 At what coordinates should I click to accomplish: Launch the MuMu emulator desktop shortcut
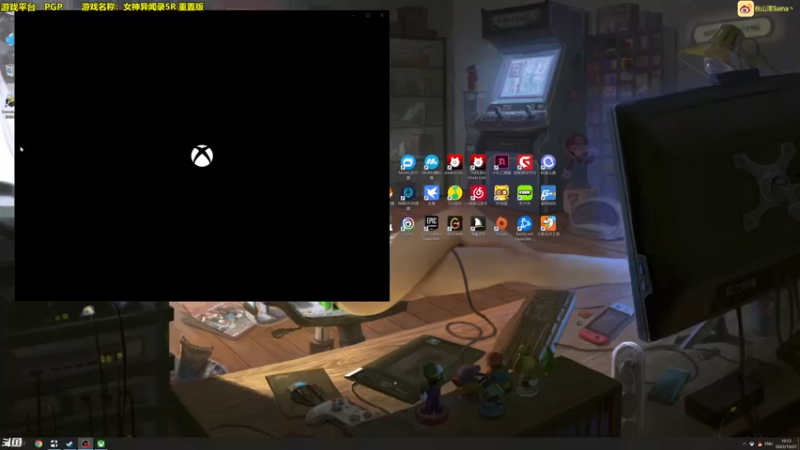click(x=431, y=163)
